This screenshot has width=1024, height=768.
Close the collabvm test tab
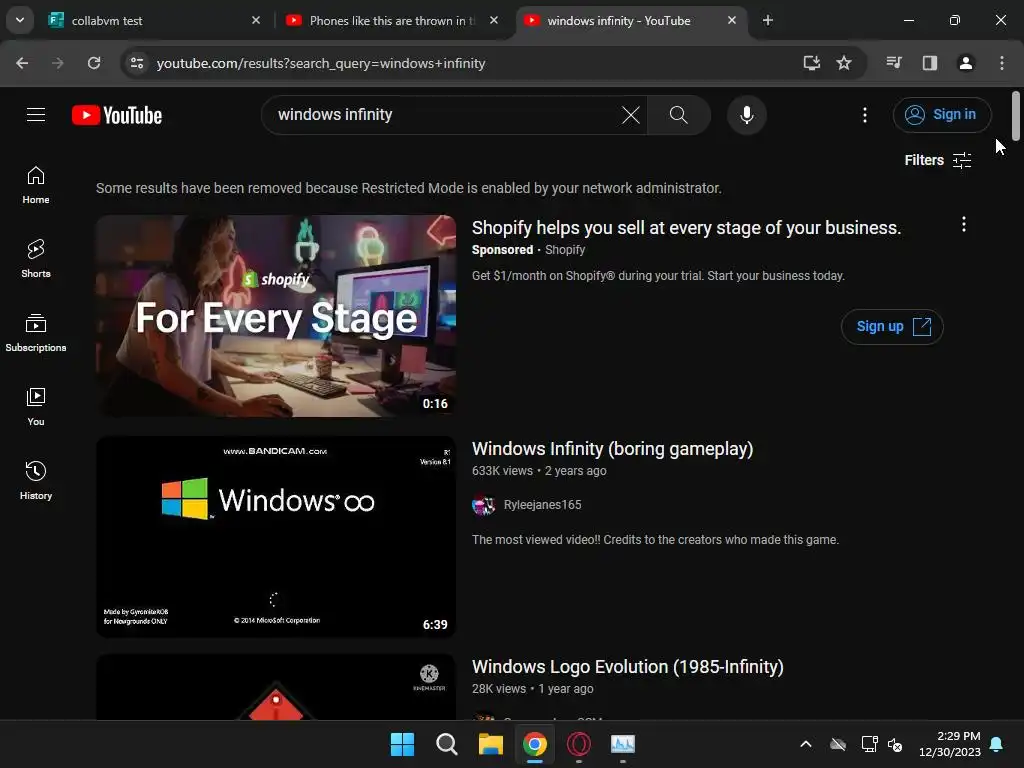(x=256, y=21)
